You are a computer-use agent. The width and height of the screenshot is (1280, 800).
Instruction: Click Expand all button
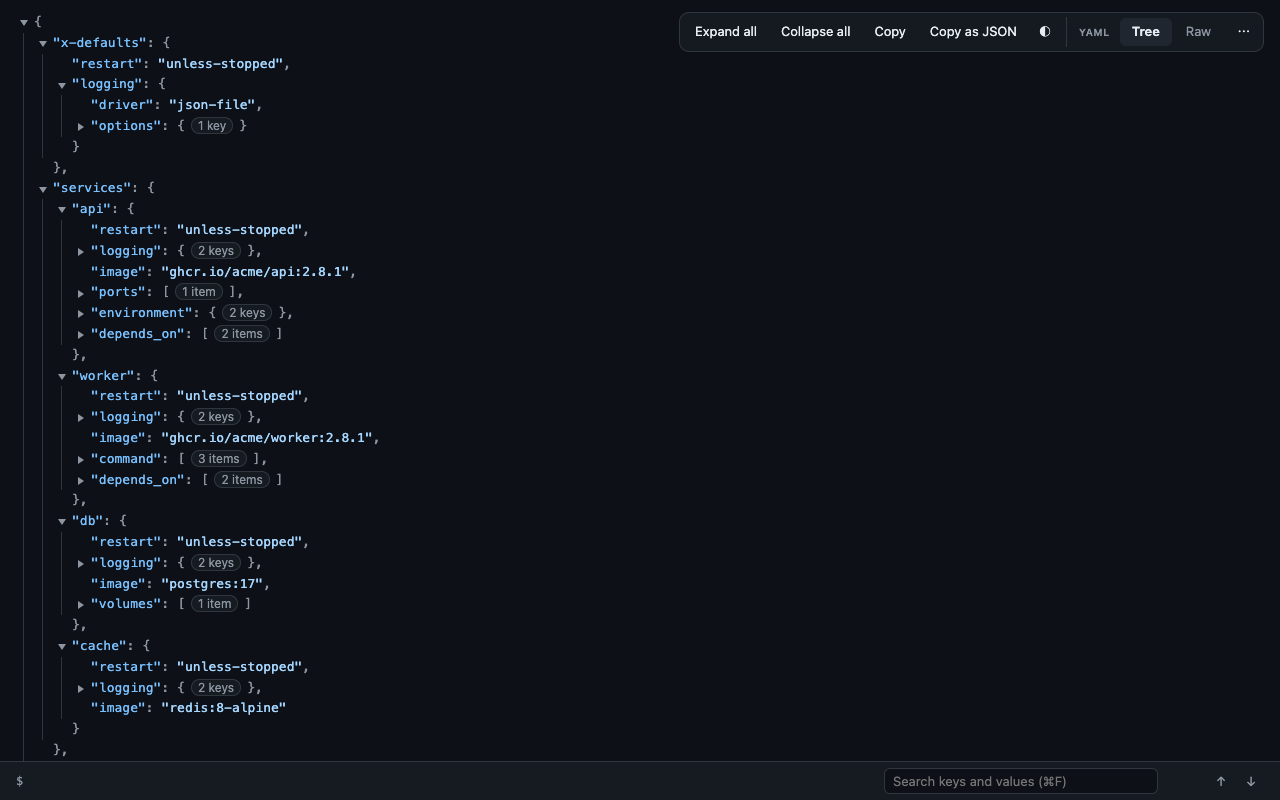pyautogui.click(x=726, y=31)
